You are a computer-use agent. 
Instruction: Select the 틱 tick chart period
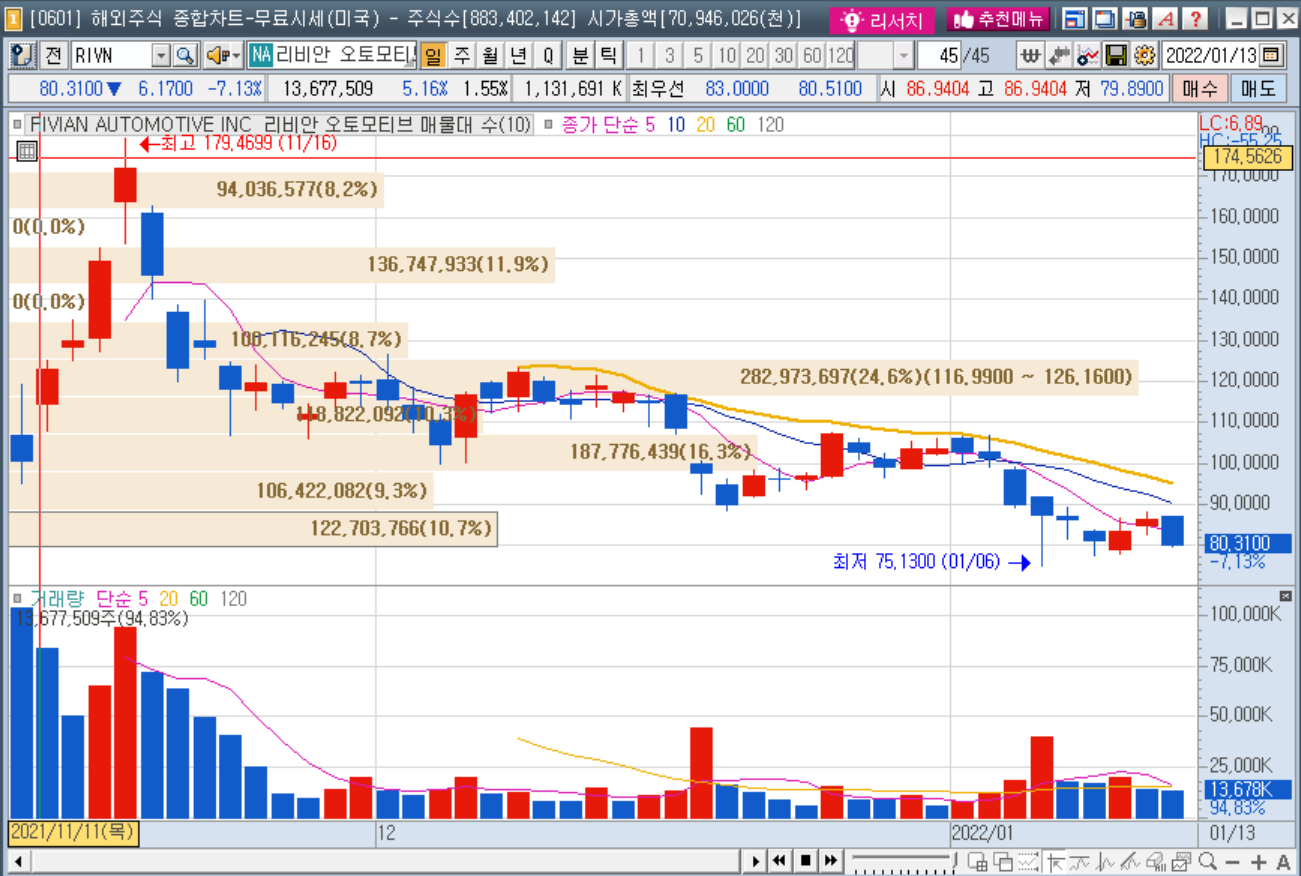tap(608, 55)
